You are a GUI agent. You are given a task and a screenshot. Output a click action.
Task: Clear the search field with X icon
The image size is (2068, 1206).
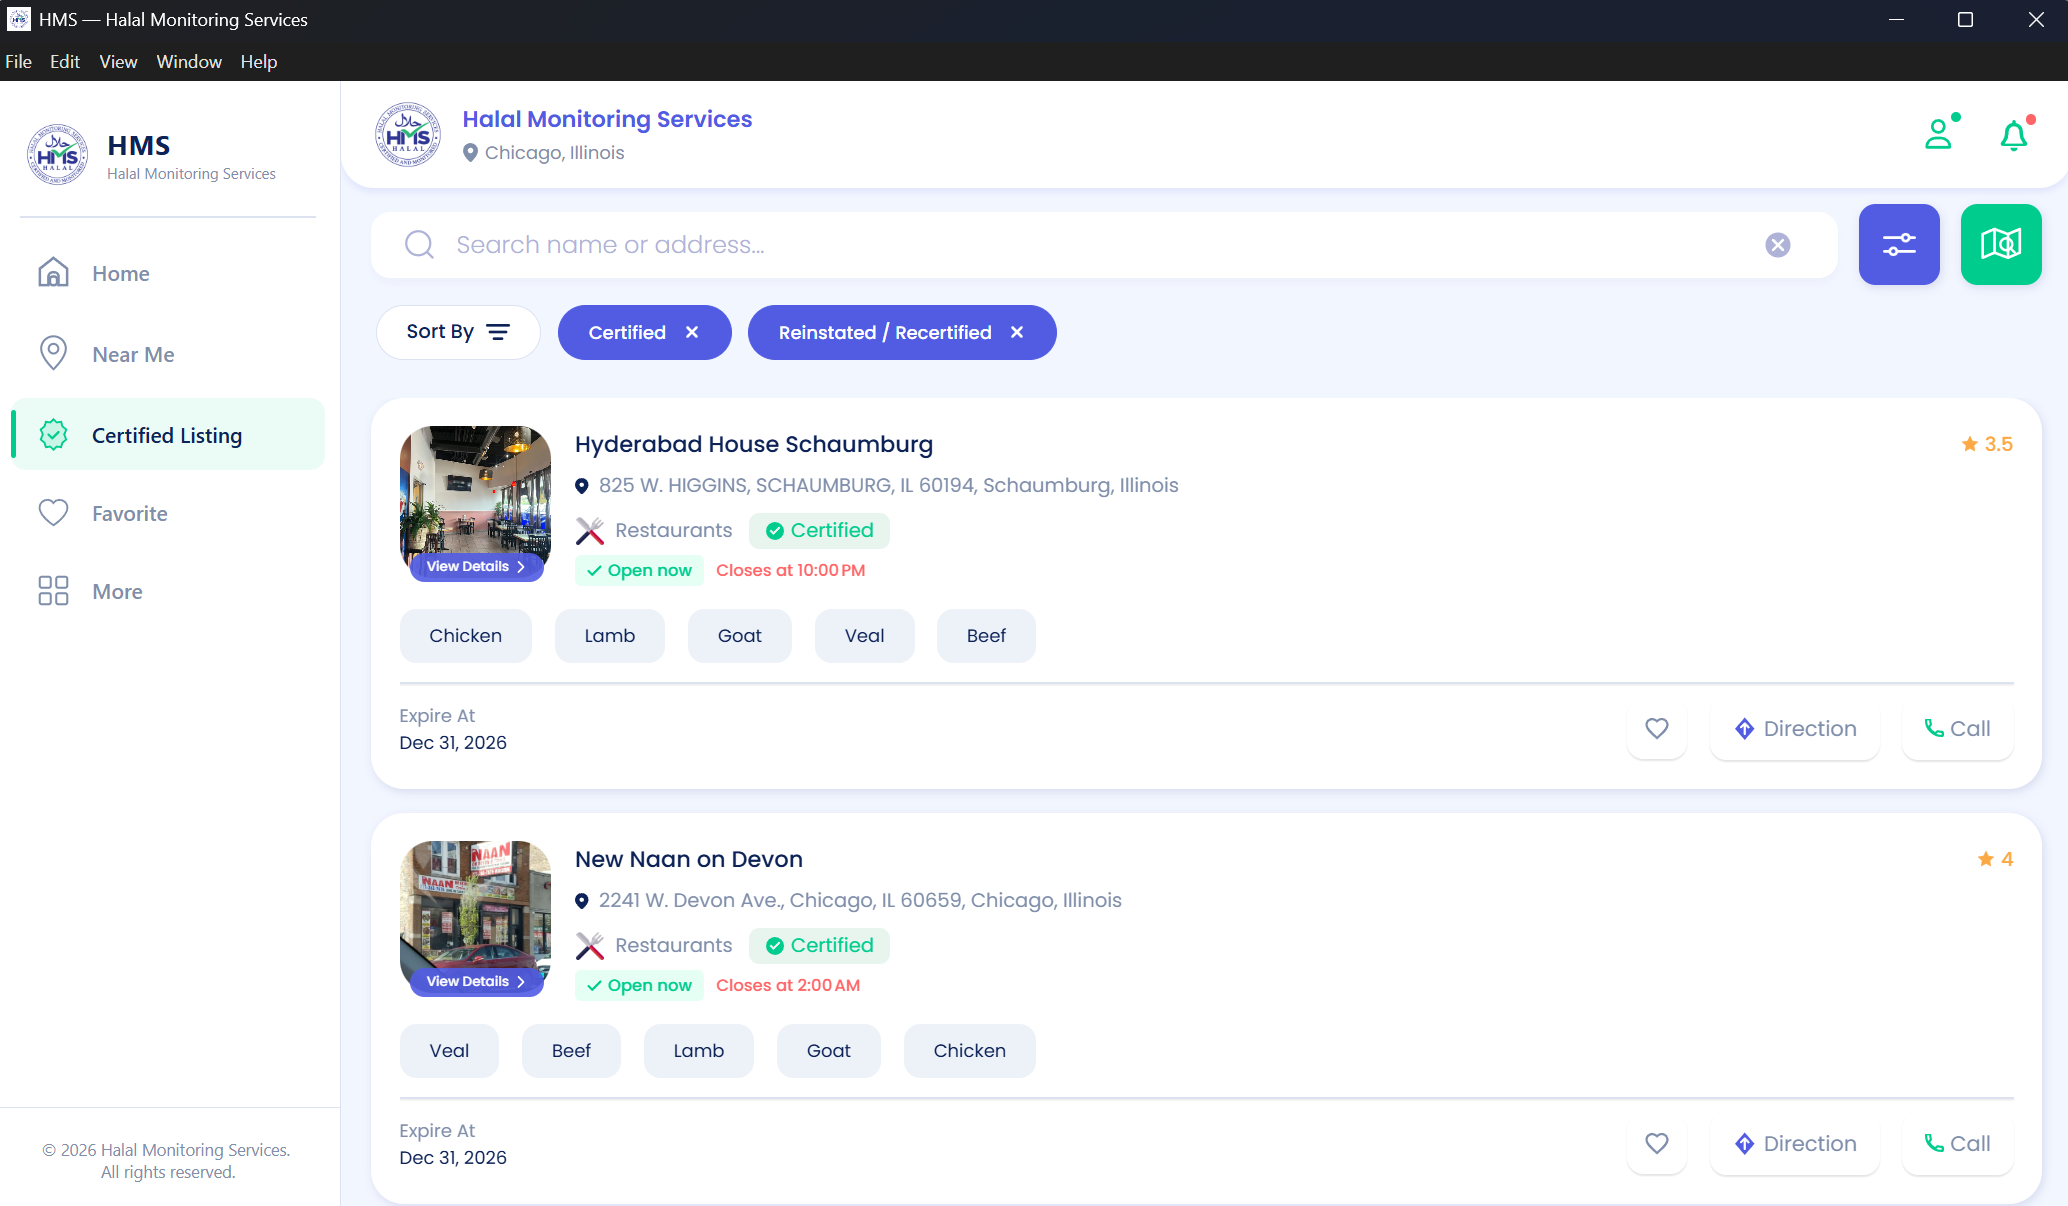pos(1778,245)
